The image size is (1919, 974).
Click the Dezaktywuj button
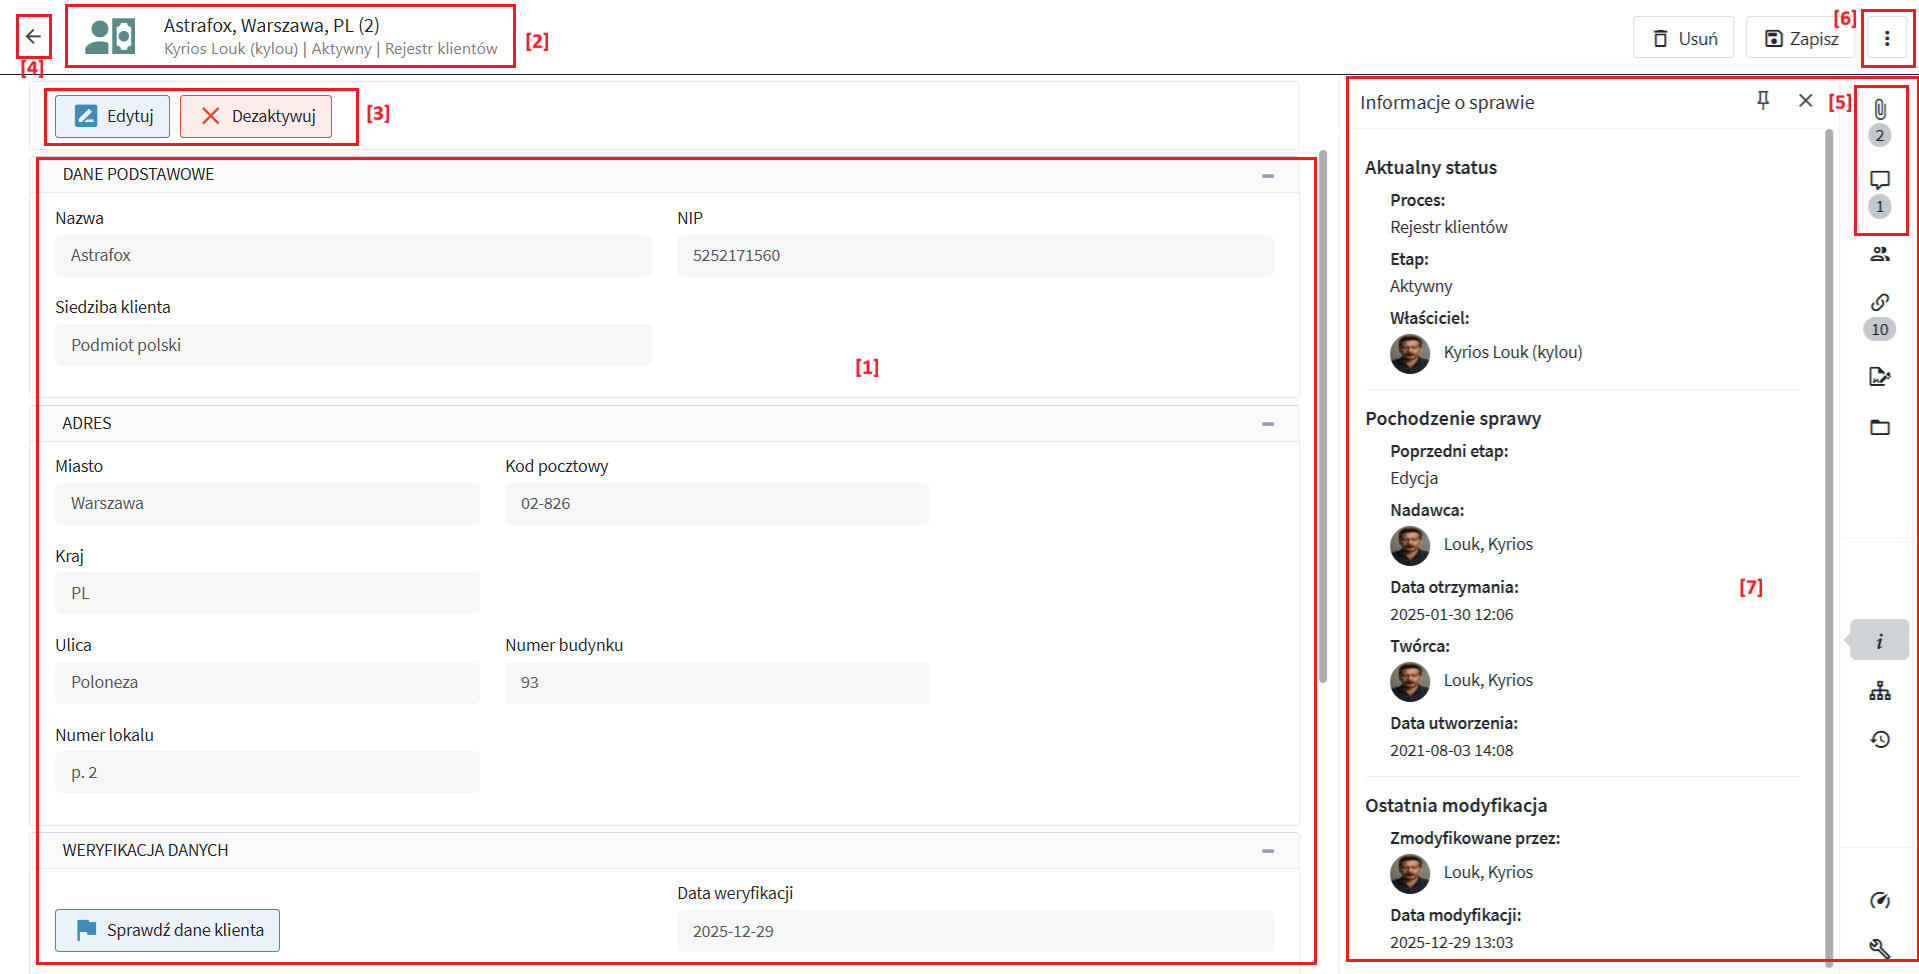[x=256, y=116]
